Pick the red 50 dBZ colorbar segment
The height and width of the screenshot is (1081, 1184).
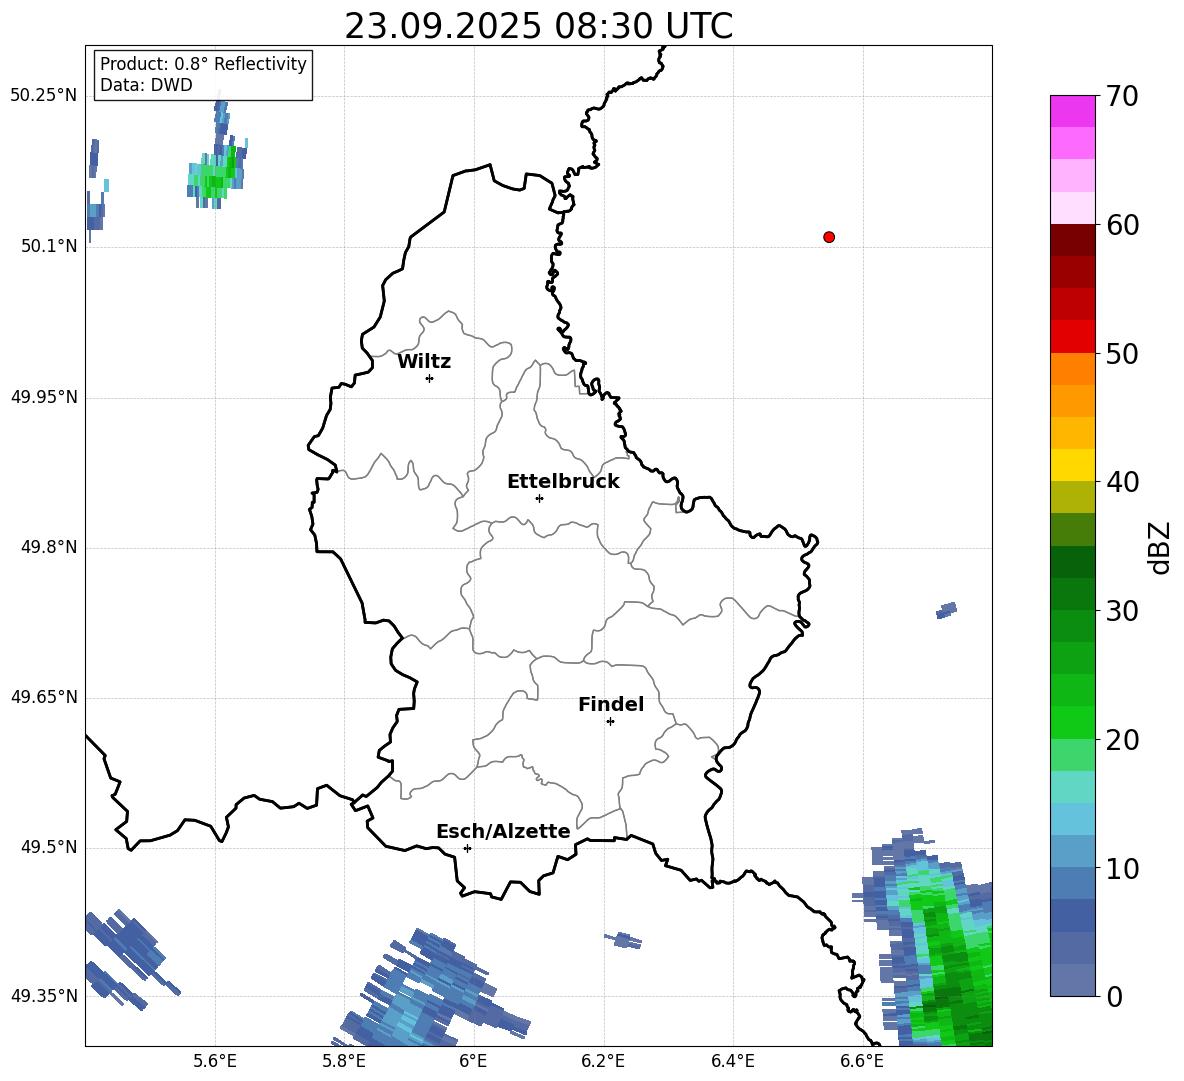(1072, 337)
